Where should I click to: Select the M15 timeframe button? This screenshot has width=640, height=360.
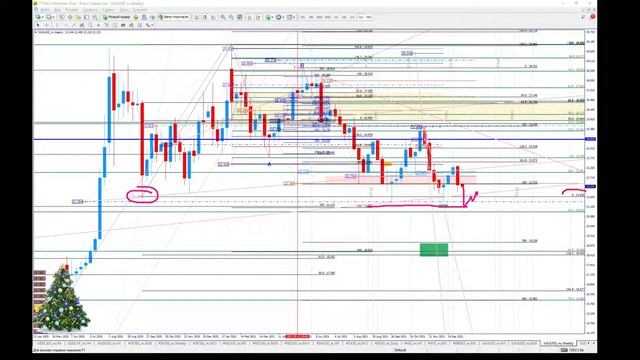[319, 17]
